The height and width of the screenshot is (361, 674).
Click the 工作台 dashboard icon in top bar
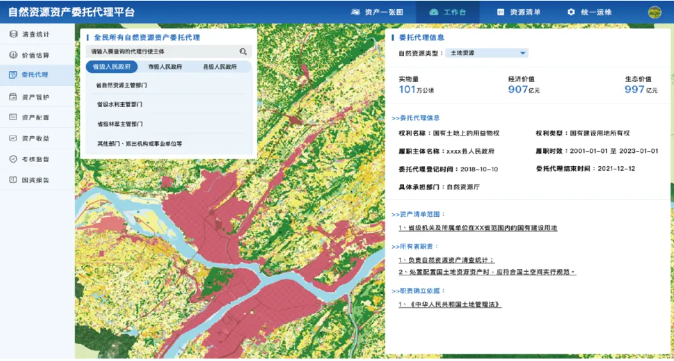(434, 12)
